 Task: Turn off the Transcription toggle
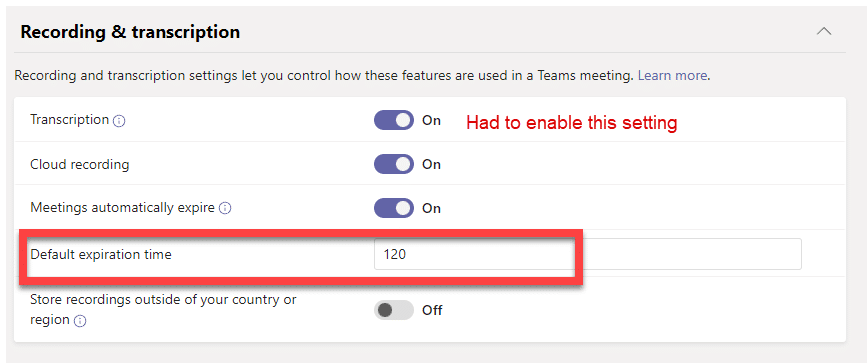(394, 120)
